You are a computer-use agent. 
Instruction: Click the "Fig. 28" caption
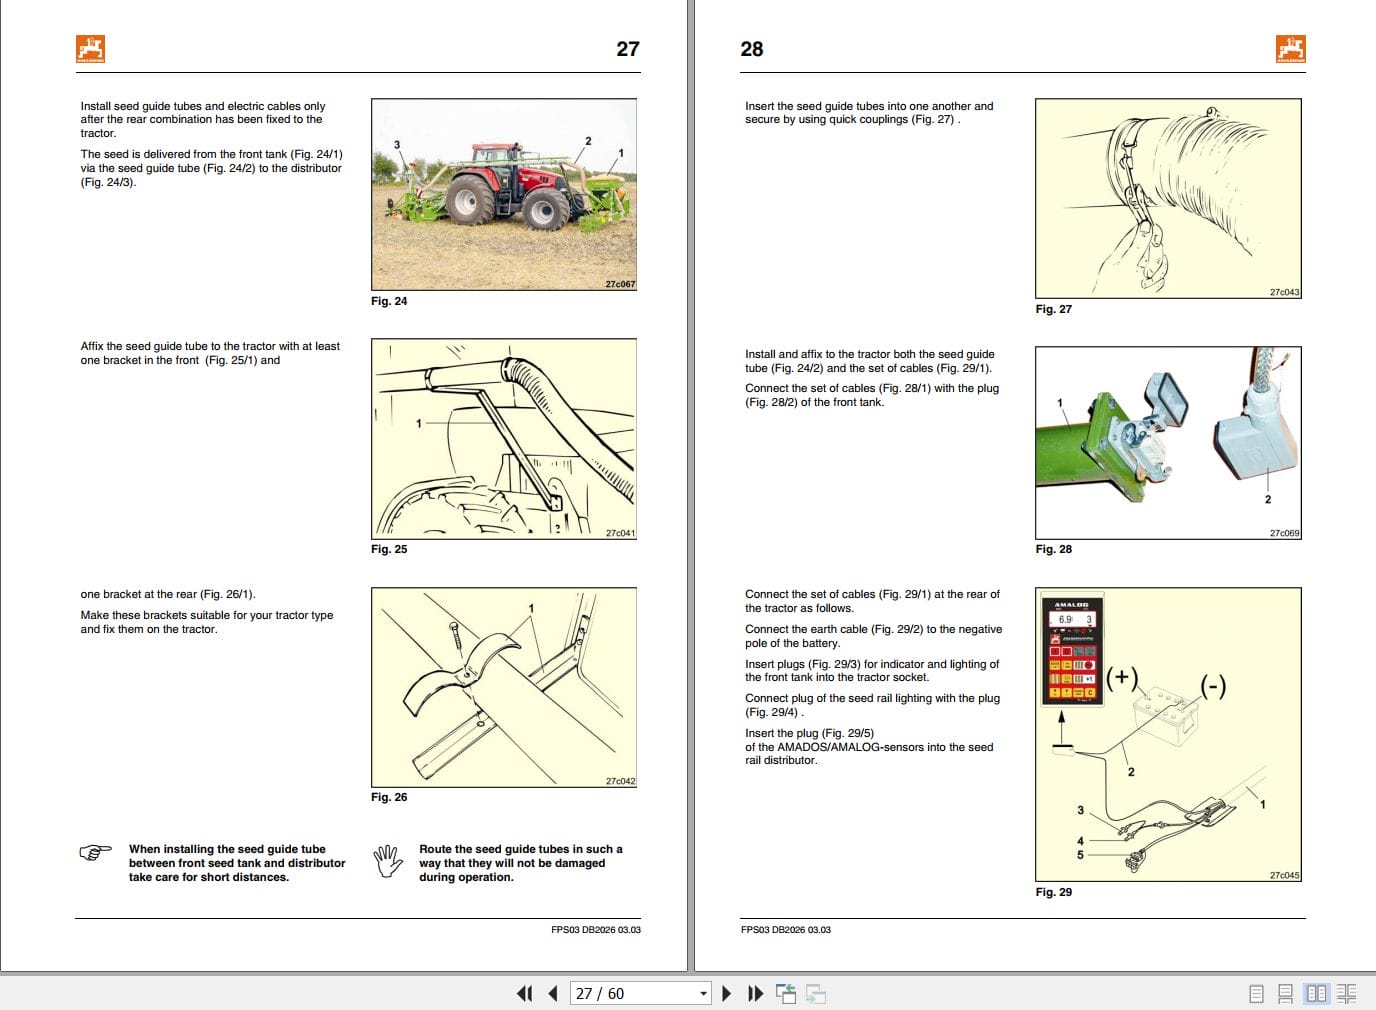point(1053,549)
